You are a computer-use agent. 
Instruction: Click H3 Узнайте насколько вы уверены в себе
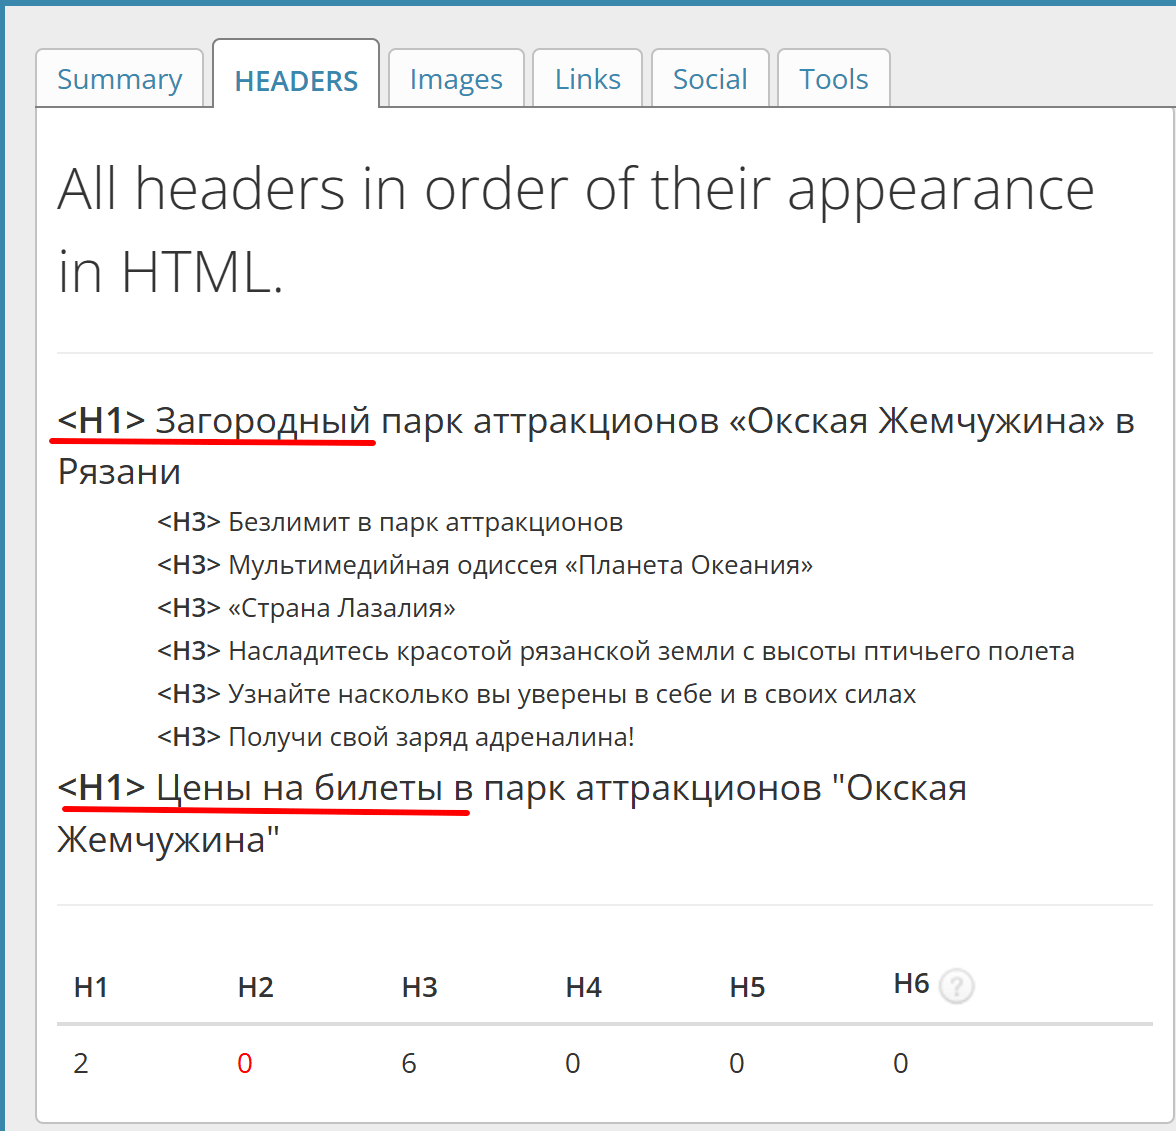[536, 694]
